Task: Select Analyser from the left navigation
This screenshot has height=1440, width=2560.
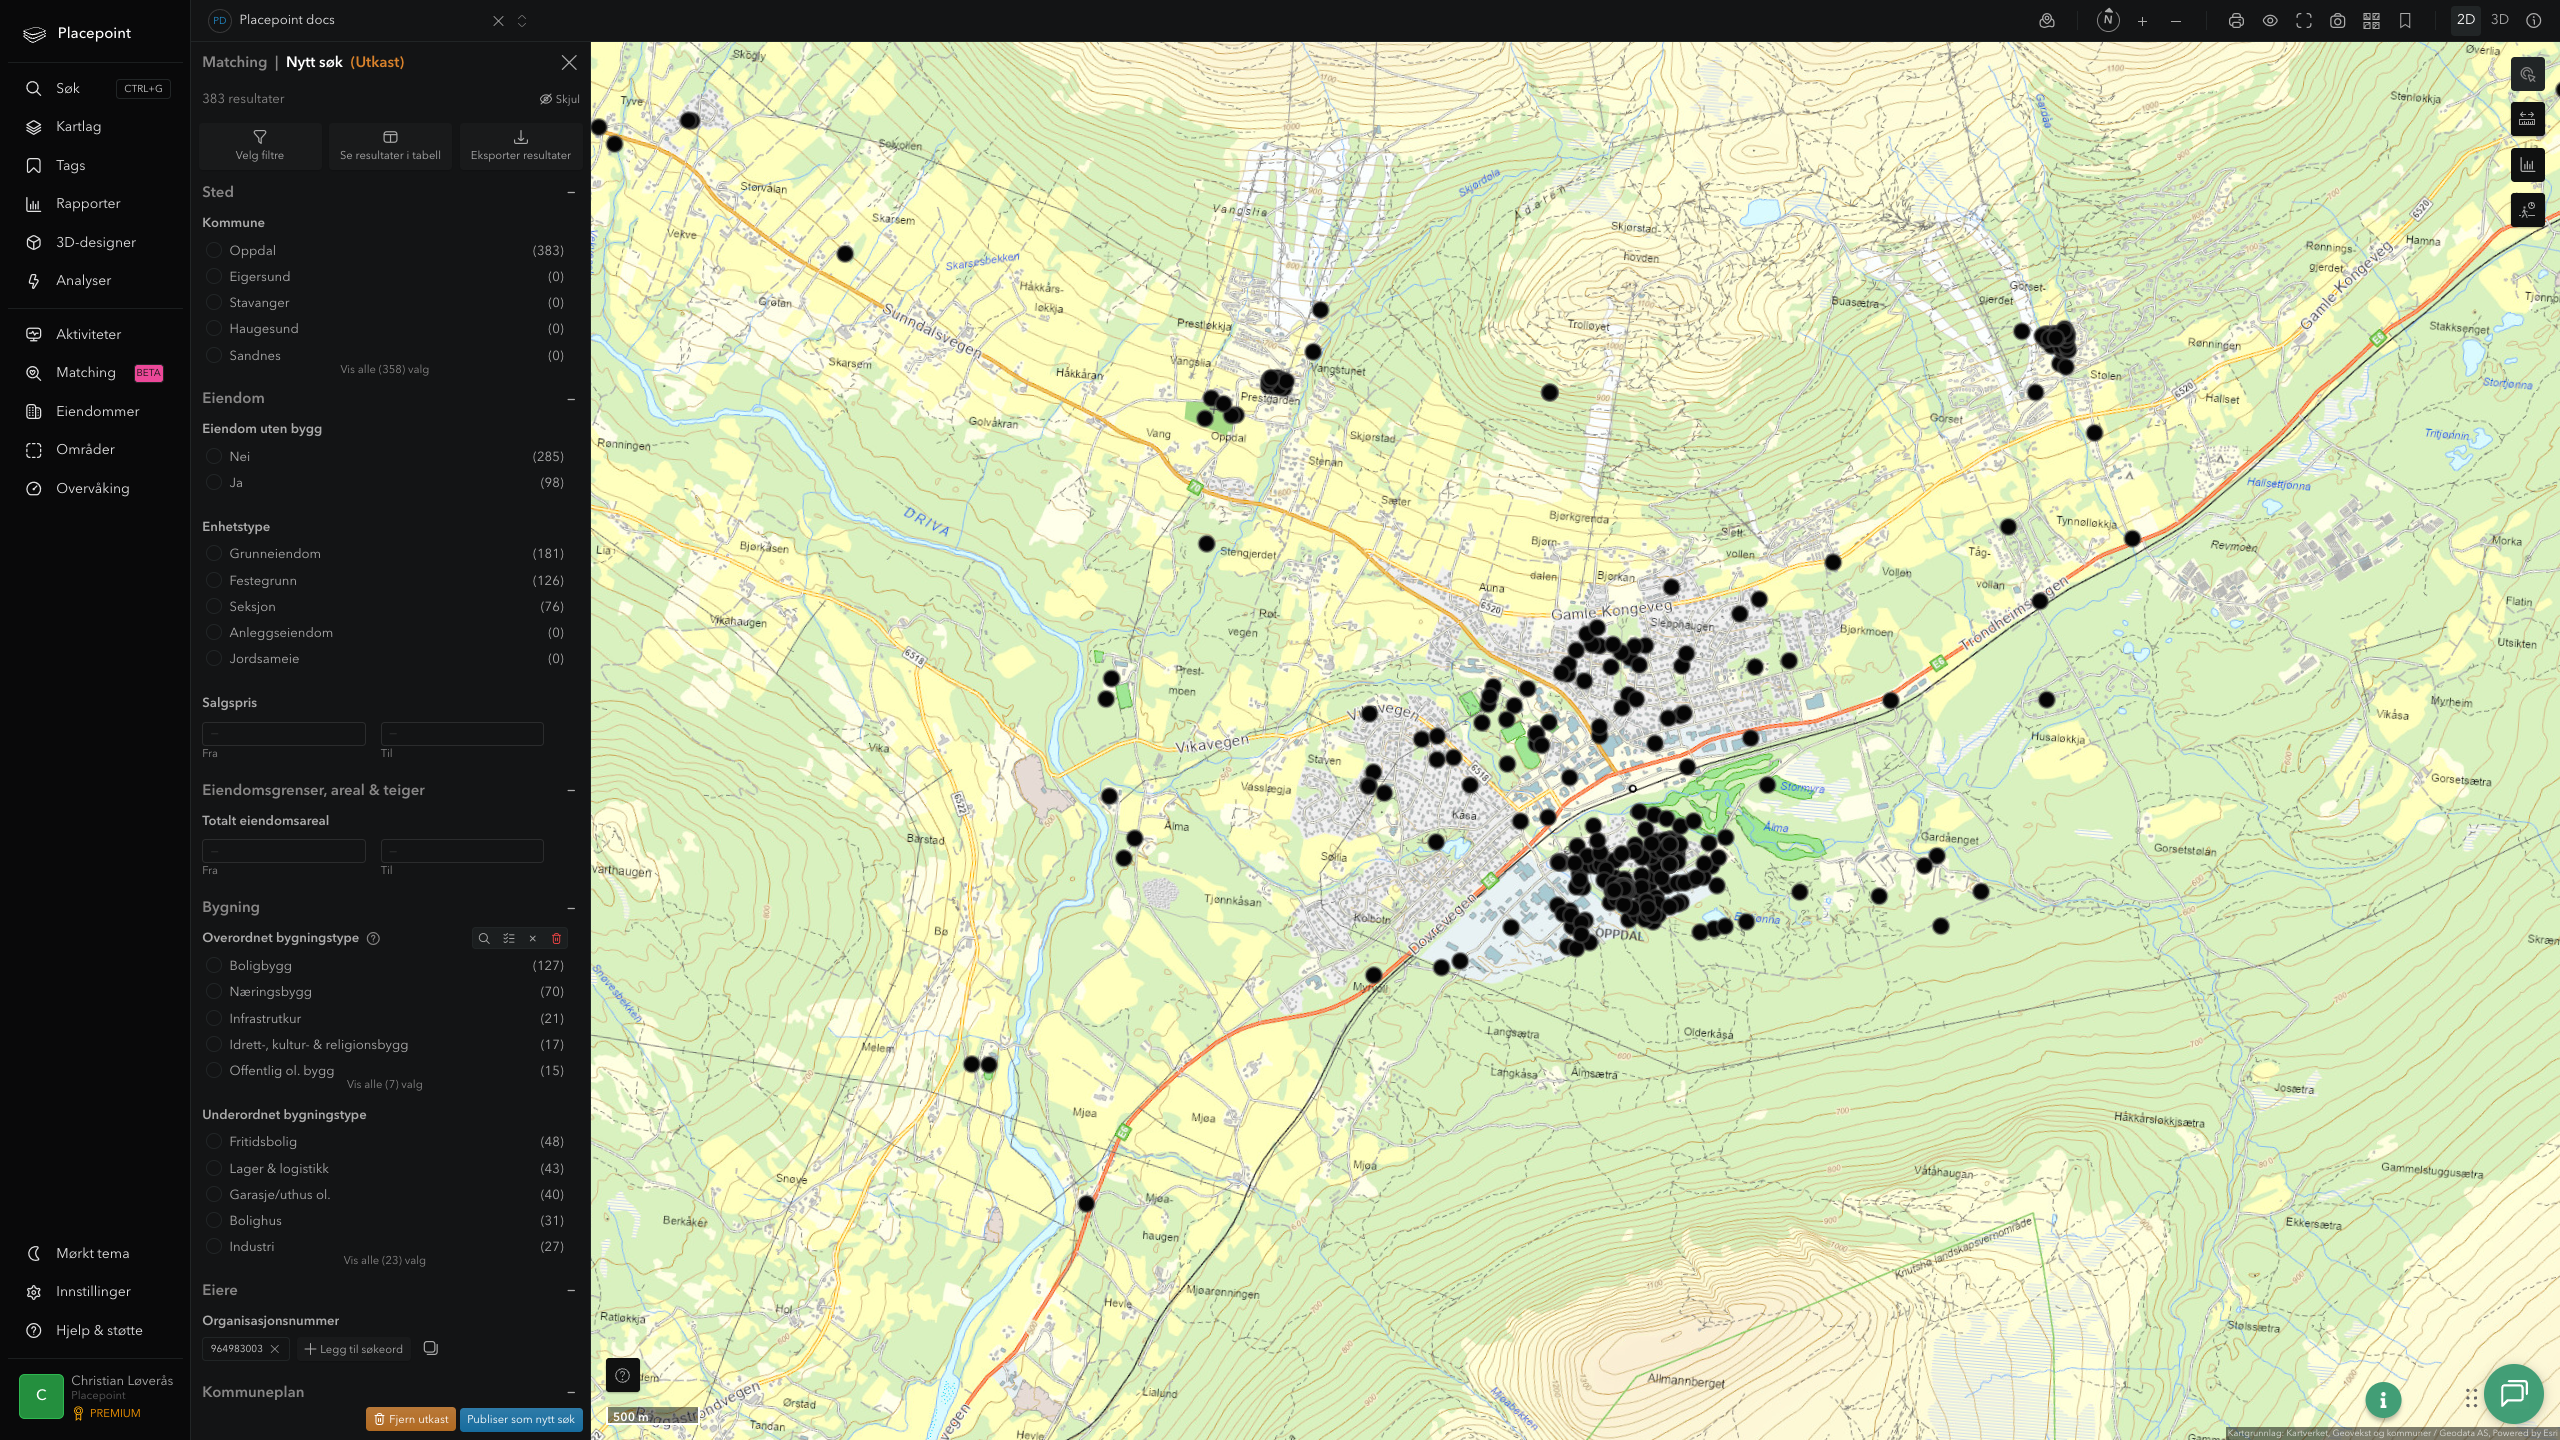Action: coord(83,281)
